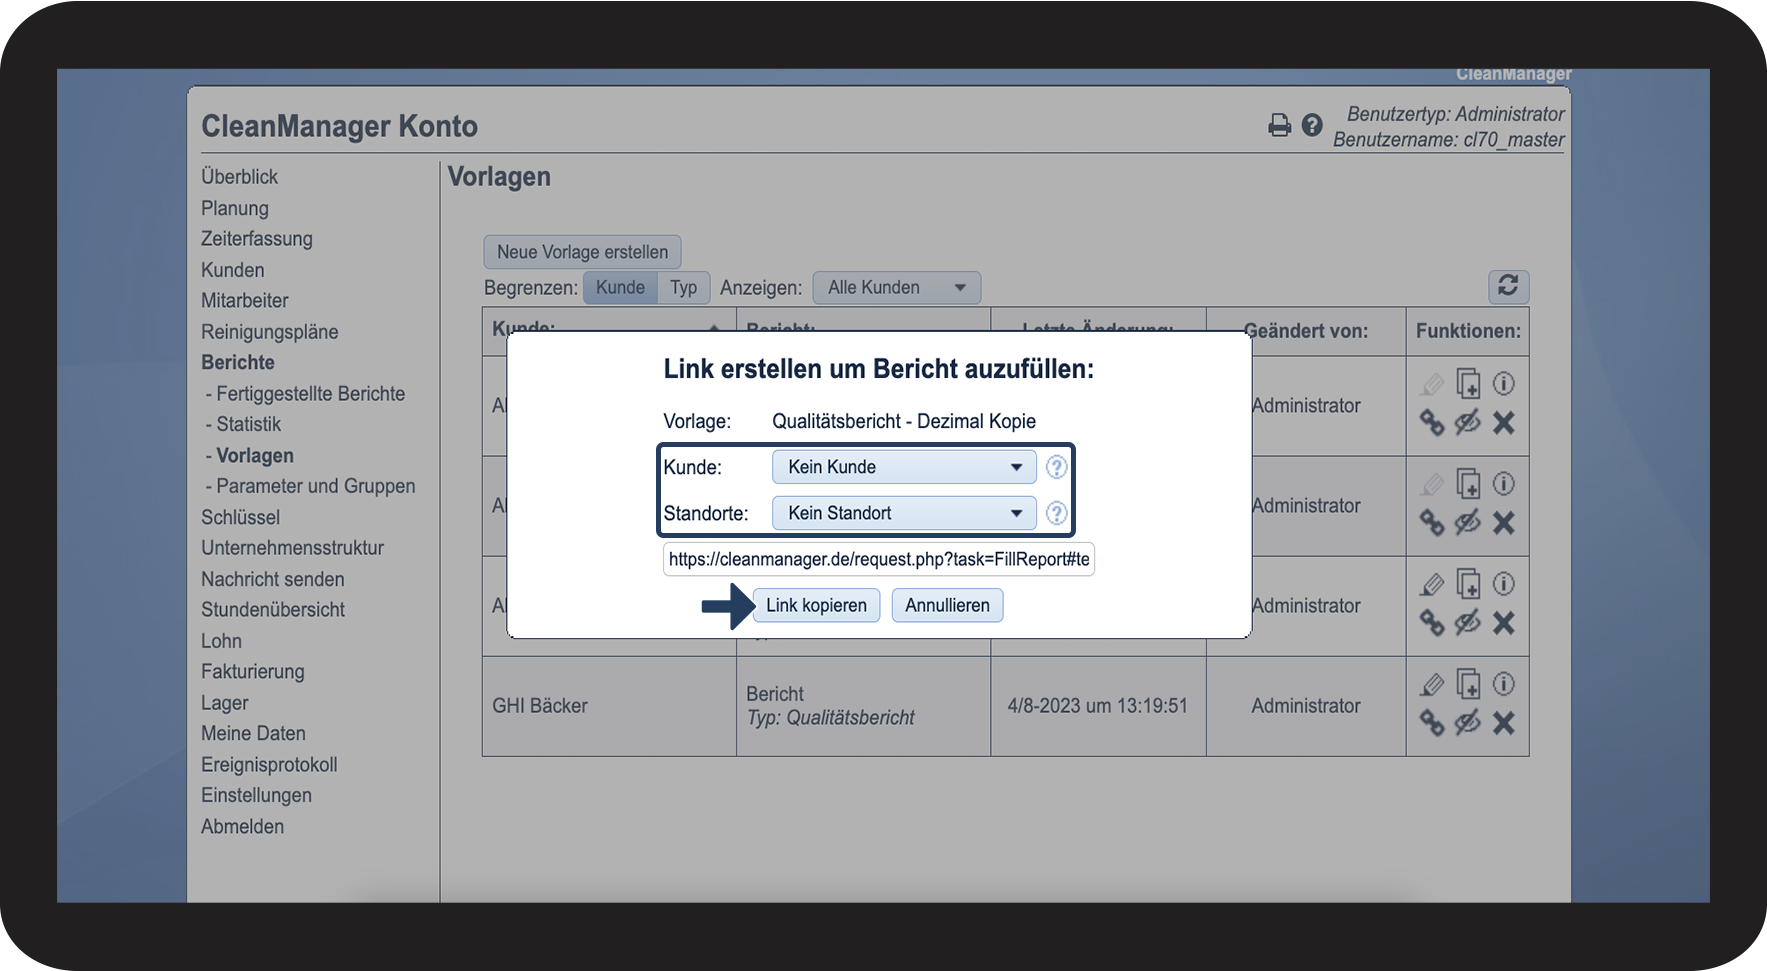The height and width of the screenshot is (971, 1767).
Task: Go to Reinigungspläne in the sidebar
Action: tap(270, 332)
